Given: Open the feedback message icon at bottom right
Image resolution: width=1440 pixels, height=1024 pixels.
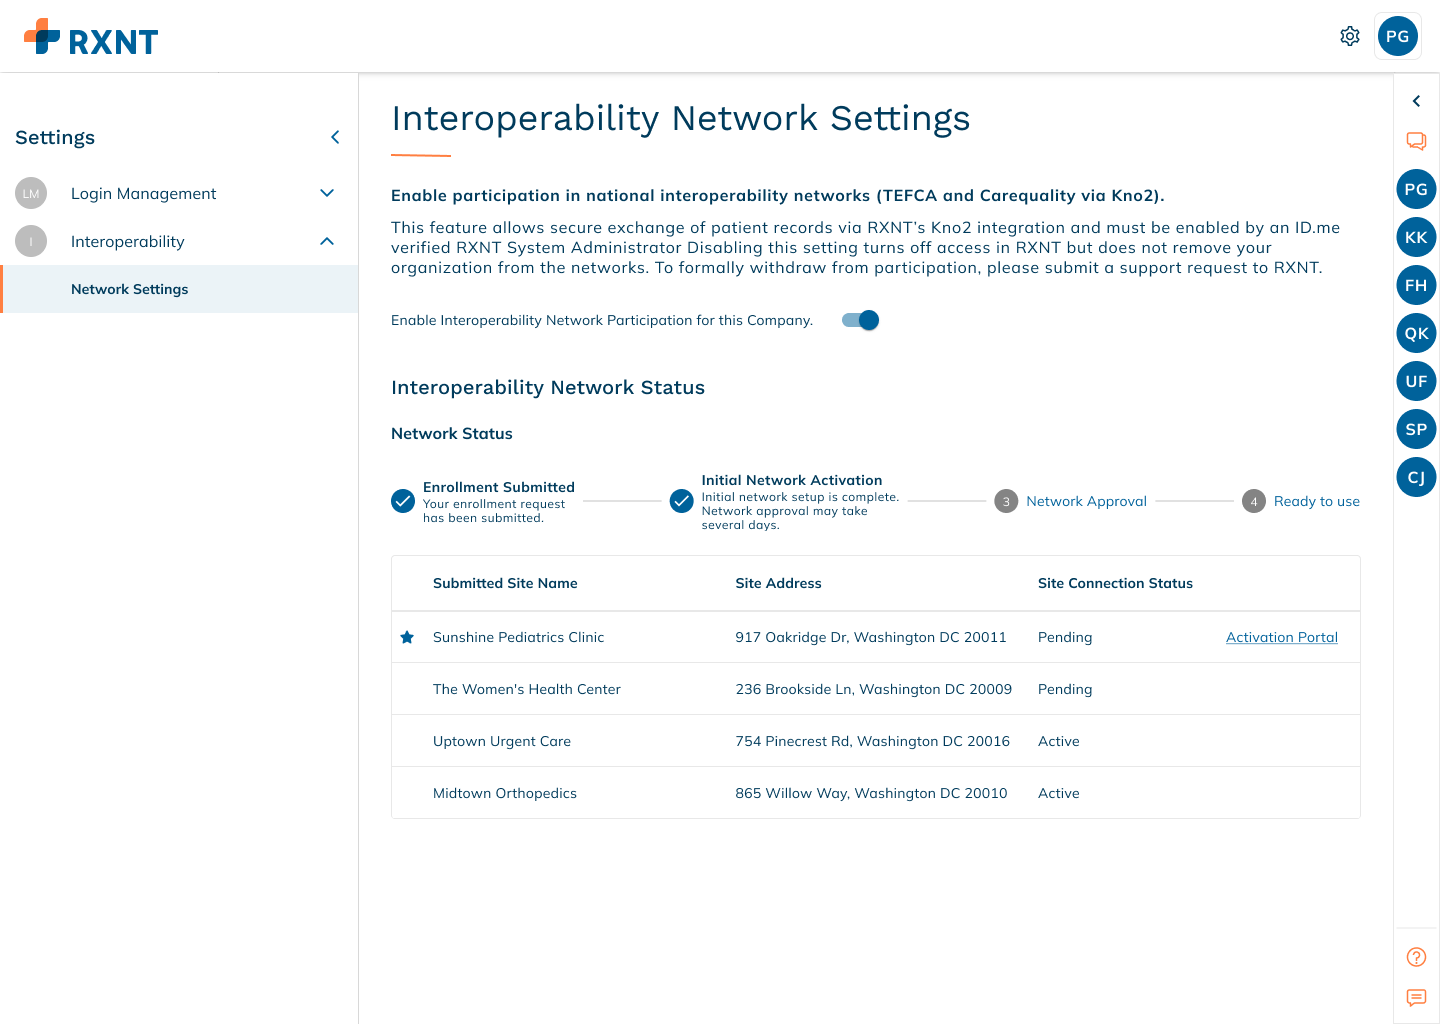Looking at the screenshot, I should [x=1416, y=997].
